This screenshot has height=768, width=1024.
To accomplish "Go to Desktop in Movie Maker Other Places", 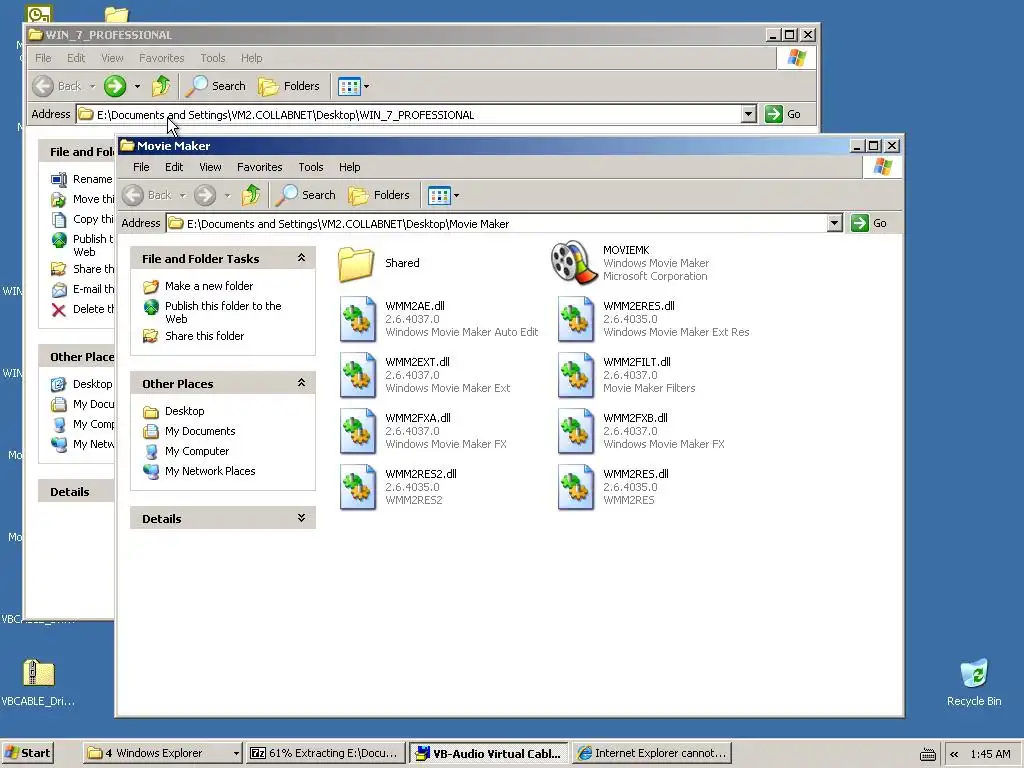I will tap(184, 411).
